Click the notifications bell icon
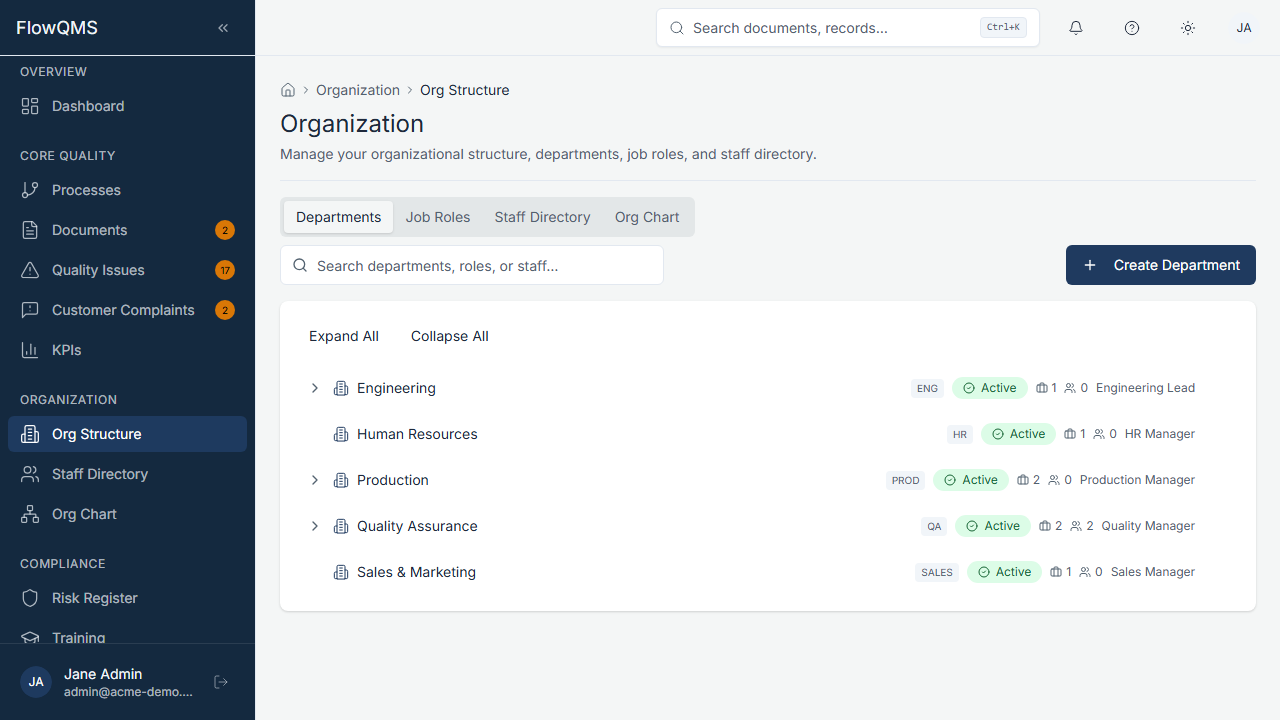 pos(1076,28)
